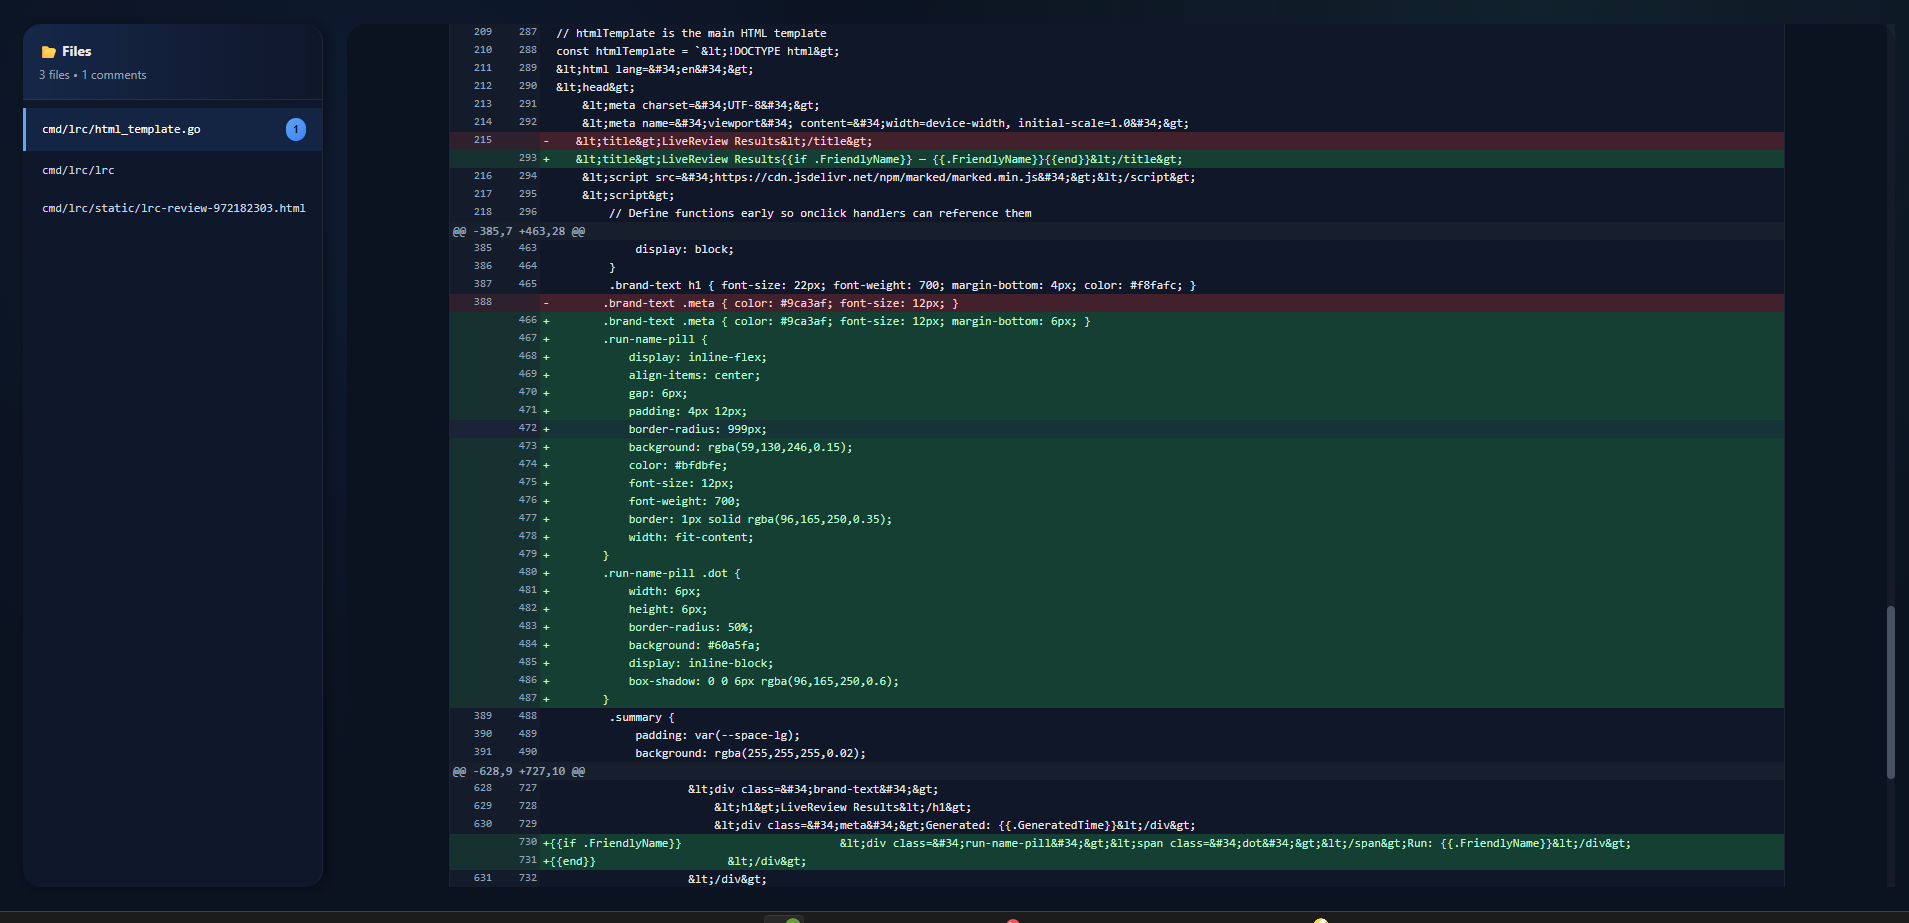Image resolution: width=1909 pixels, height=923 pixels.
Task: Select the highlighted line number 472
Action: coord(527,428)
